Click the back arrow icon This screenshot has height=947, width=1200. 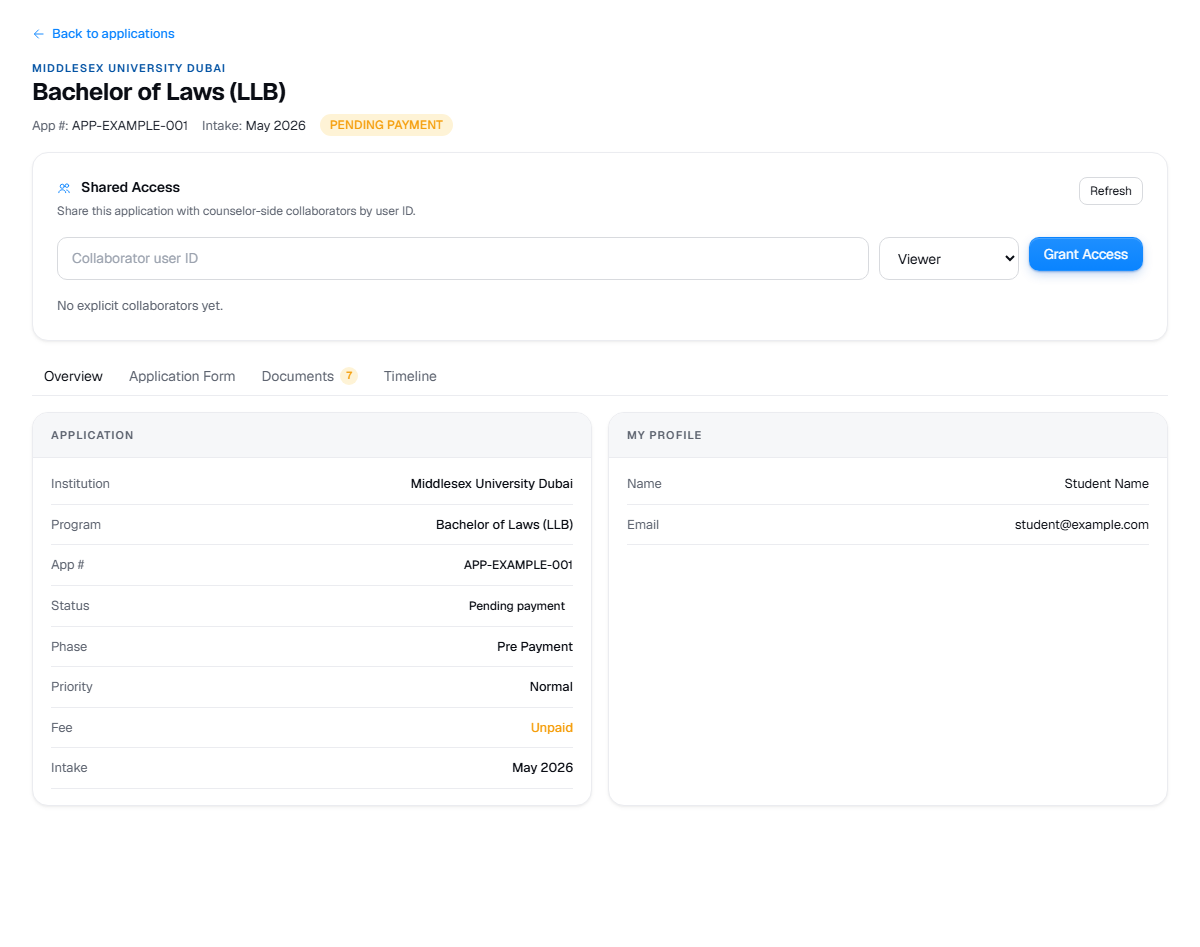39,34
